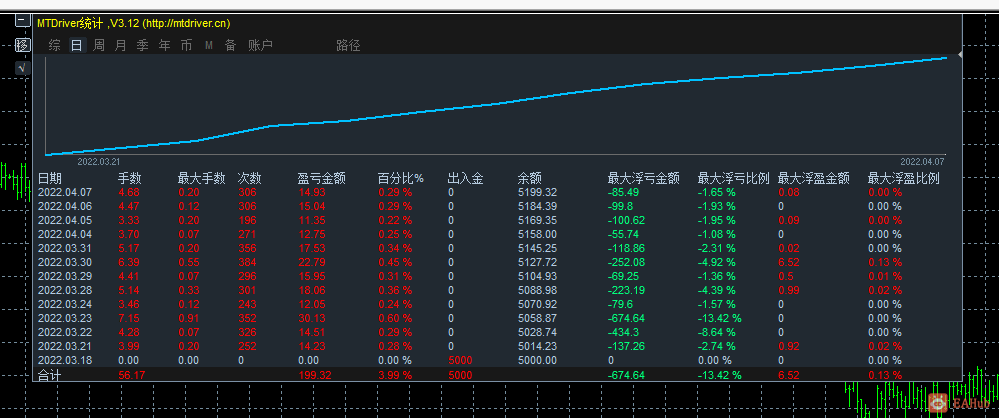Click the EAHub logo icon
Viewport: 999px width, 418px height.
click(x=937, y=401)
